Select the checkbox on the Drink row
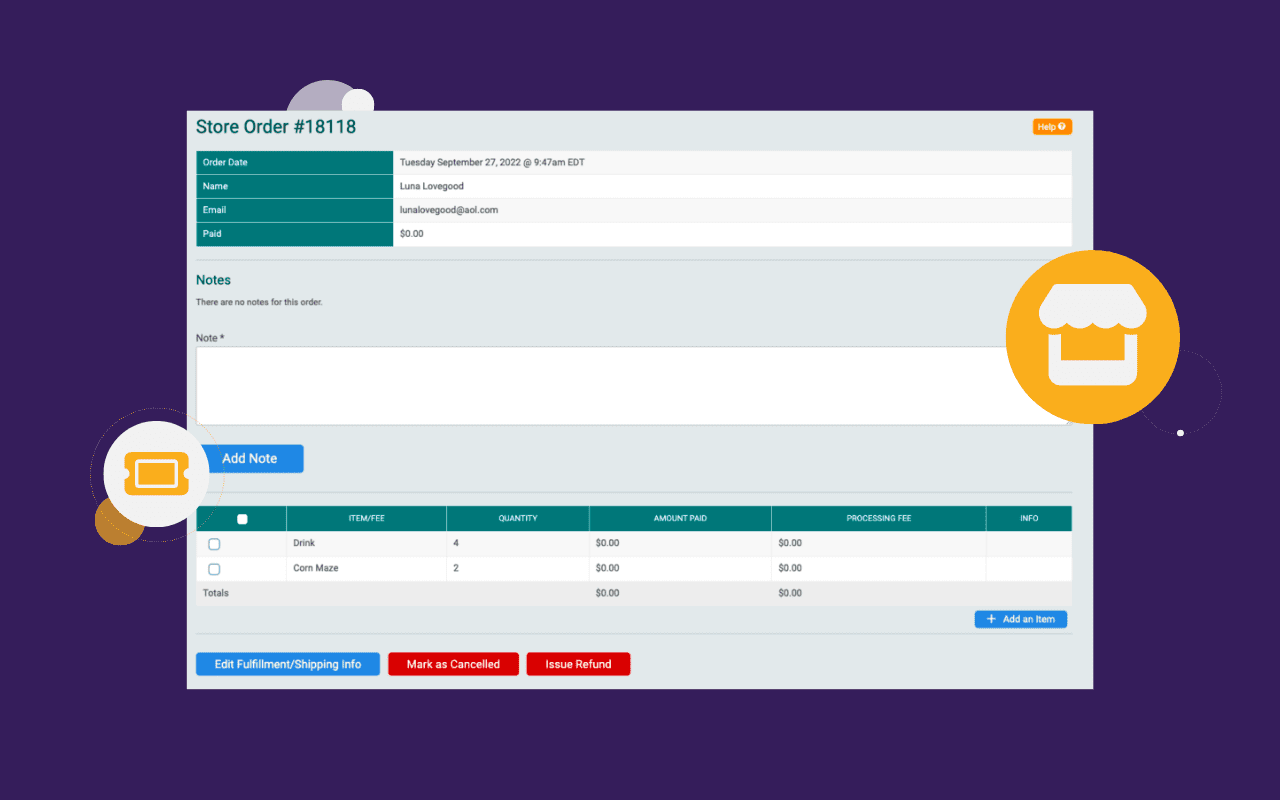The height and width of the screenshot is (800, 1280). (x=214, y=543)
